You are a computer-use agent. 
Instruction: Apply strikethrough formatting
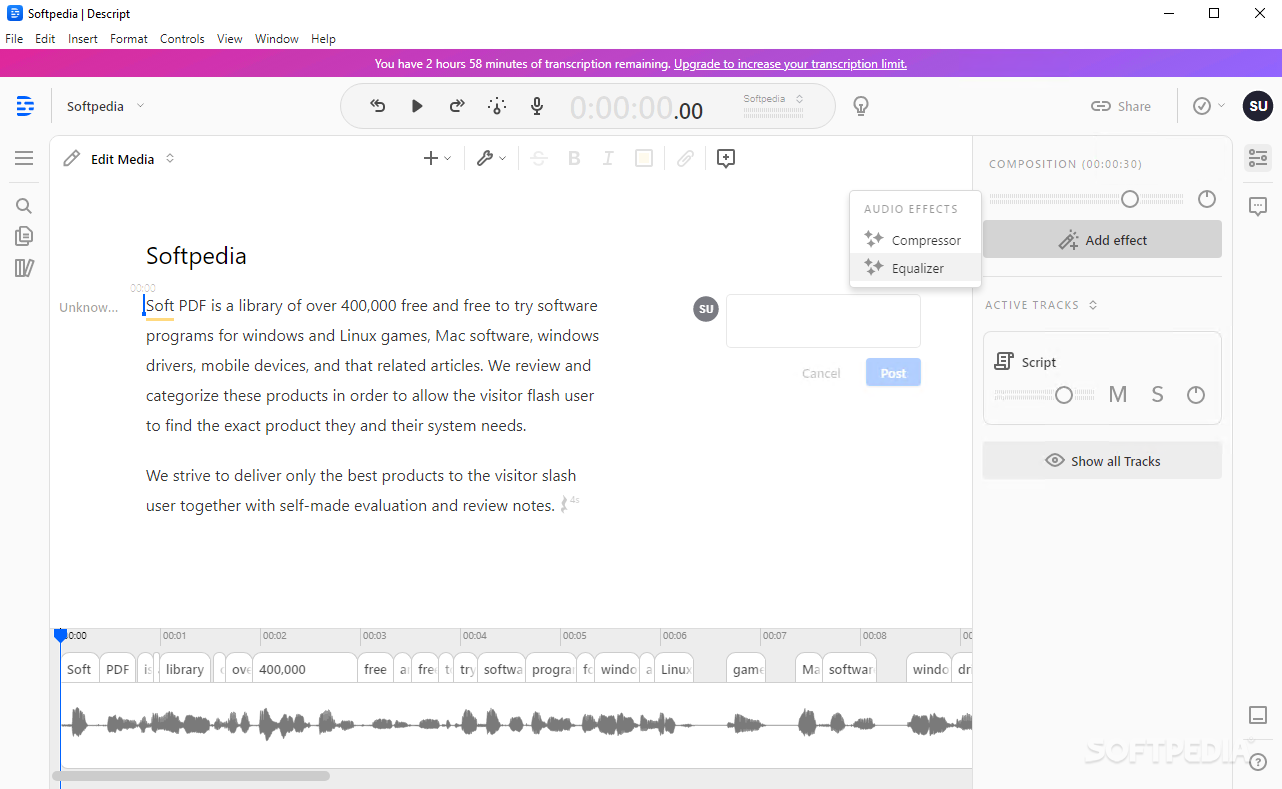pyautogui.click(x=539, y=158)
